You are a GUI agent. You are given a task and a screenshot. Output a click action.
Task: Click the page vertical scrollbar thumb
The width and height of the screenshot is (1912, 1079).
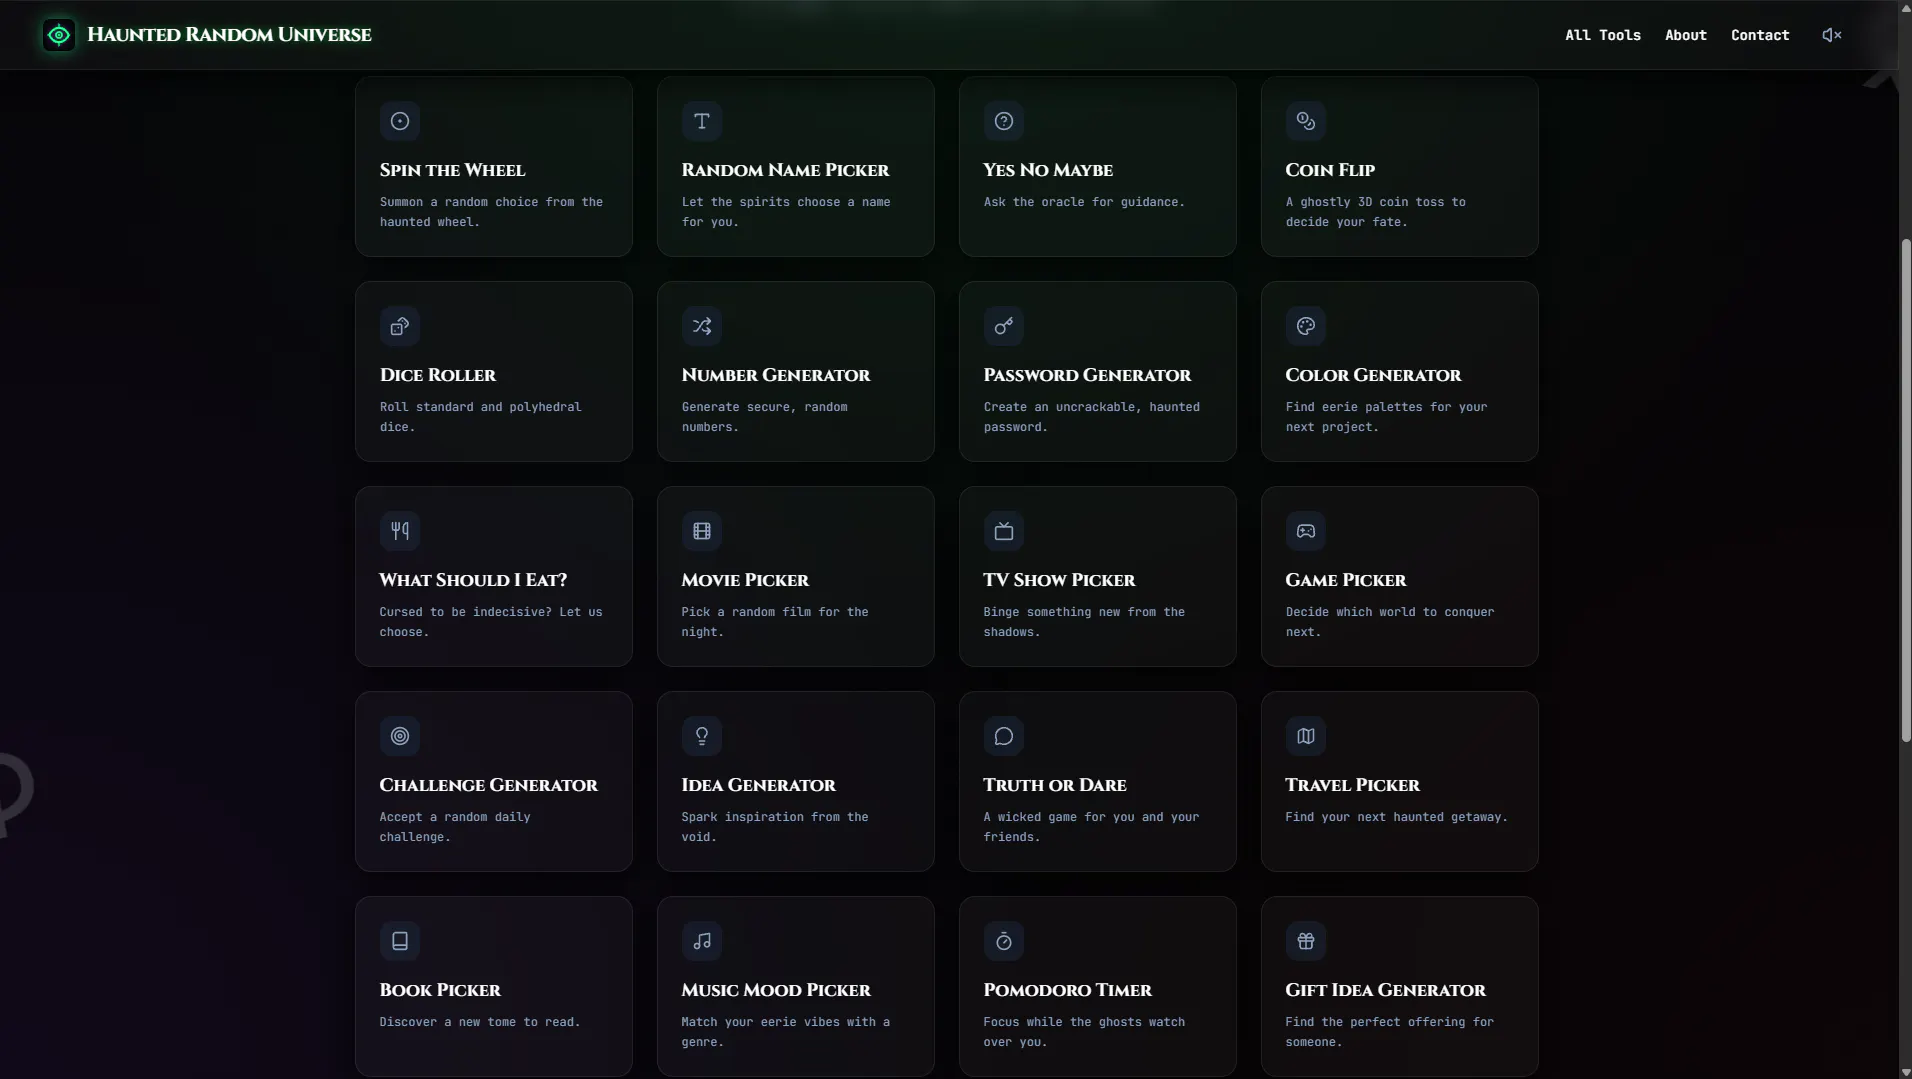click(x=1906, y=490)
